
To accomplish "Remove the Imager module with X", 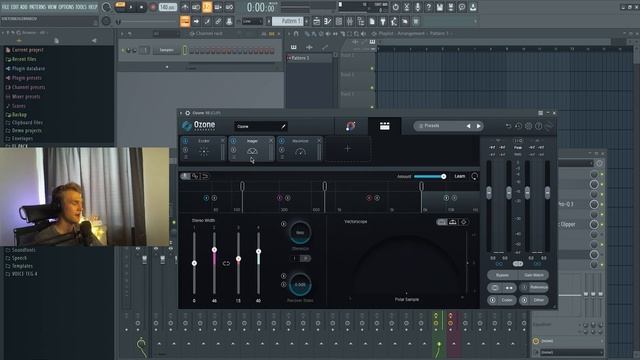I will pos(271,140).
